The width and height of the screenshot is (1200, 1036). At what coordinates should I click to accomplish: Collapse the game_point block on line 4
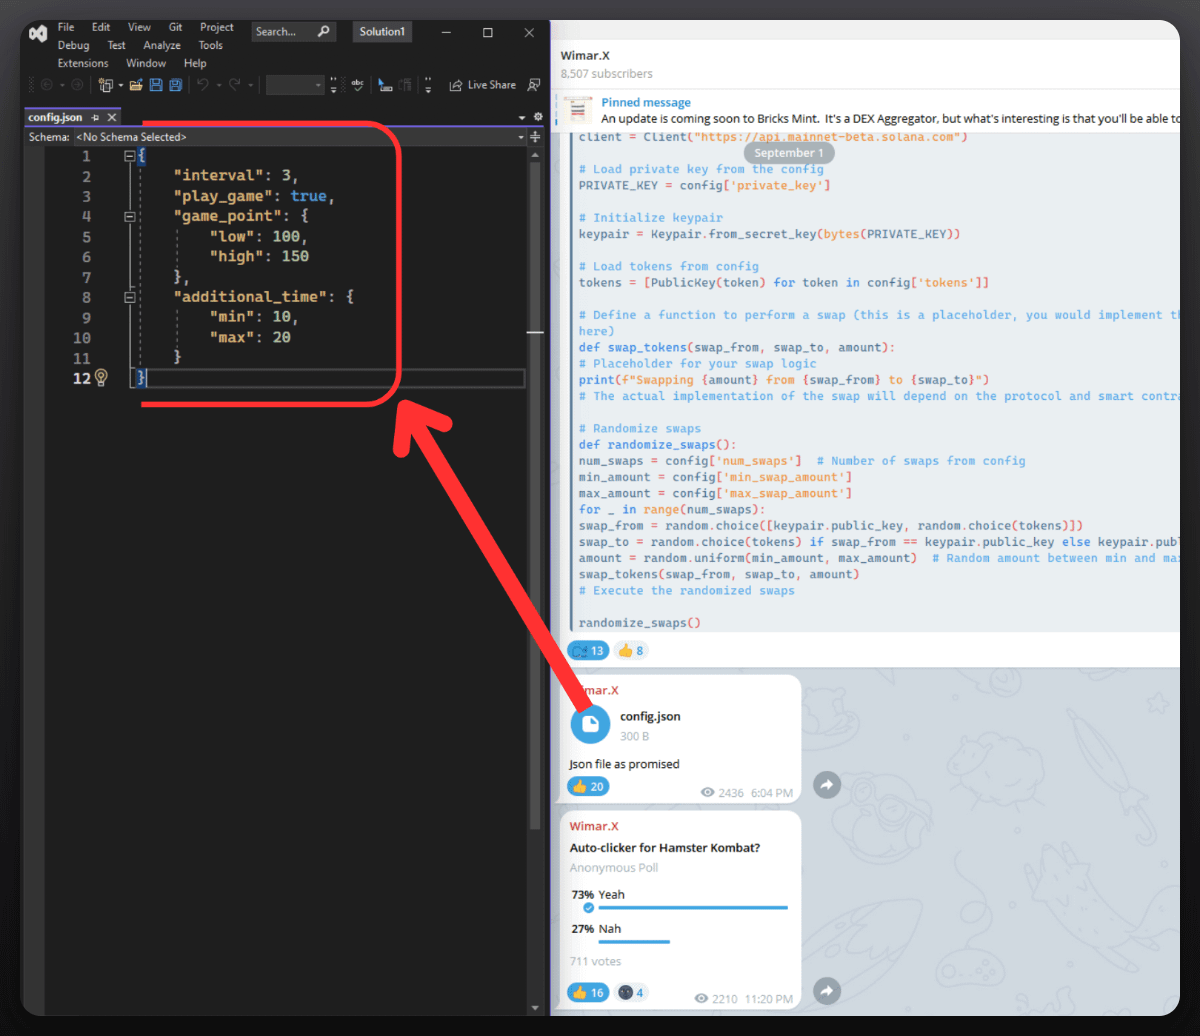[x=129, y=216]
